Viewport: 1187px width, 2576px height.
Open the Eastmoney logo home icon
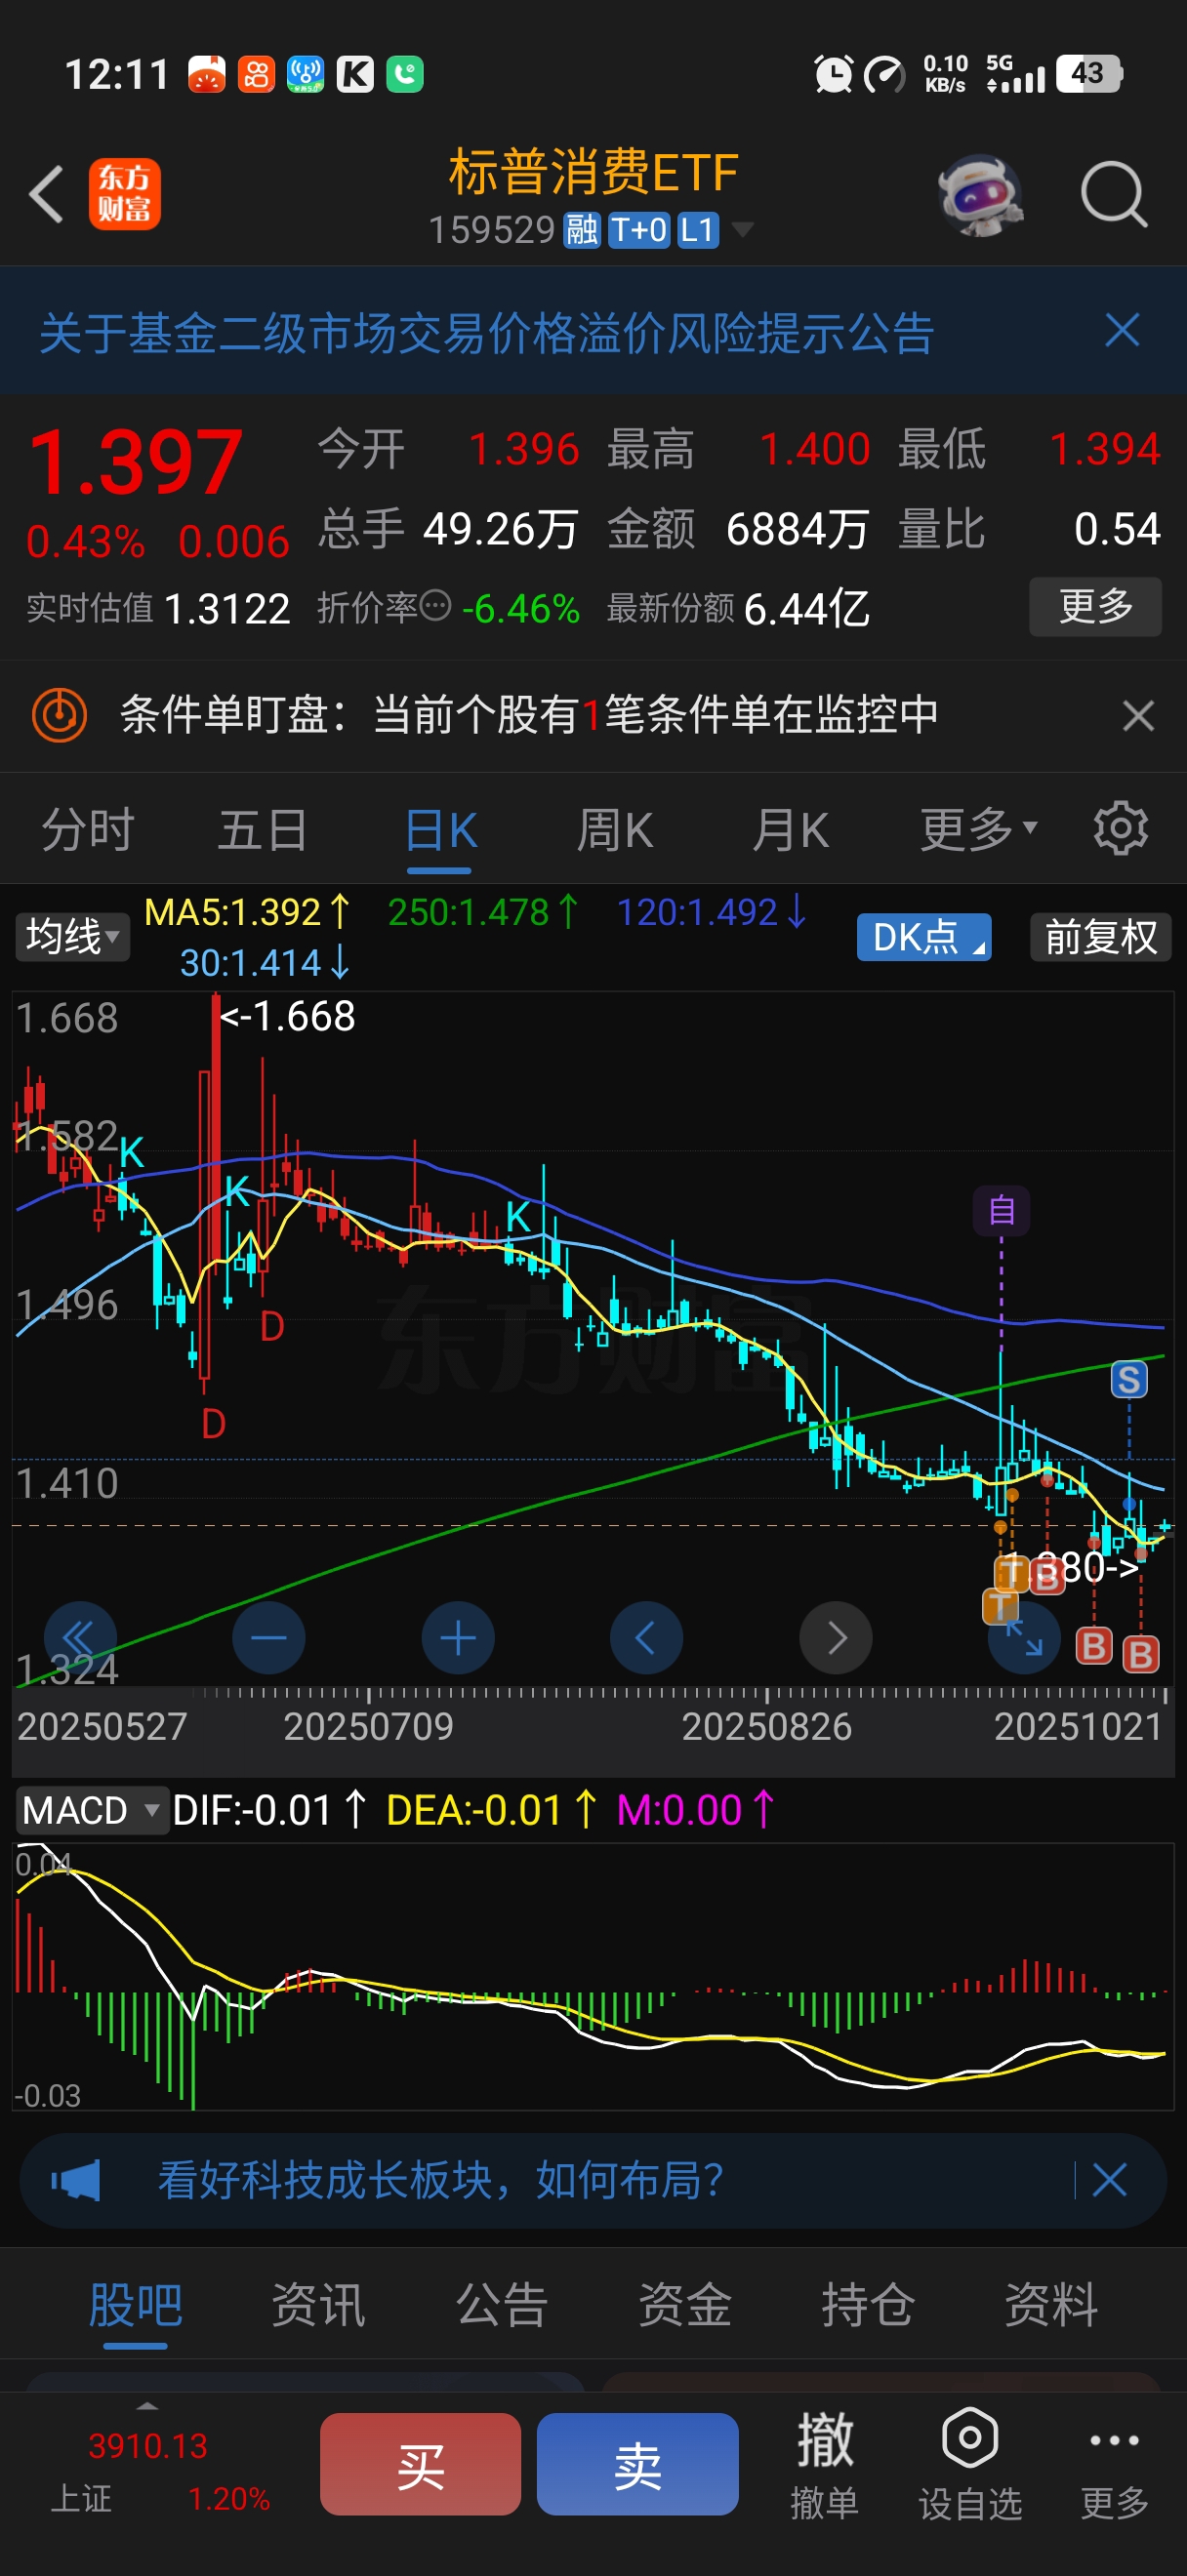[124, 194]
